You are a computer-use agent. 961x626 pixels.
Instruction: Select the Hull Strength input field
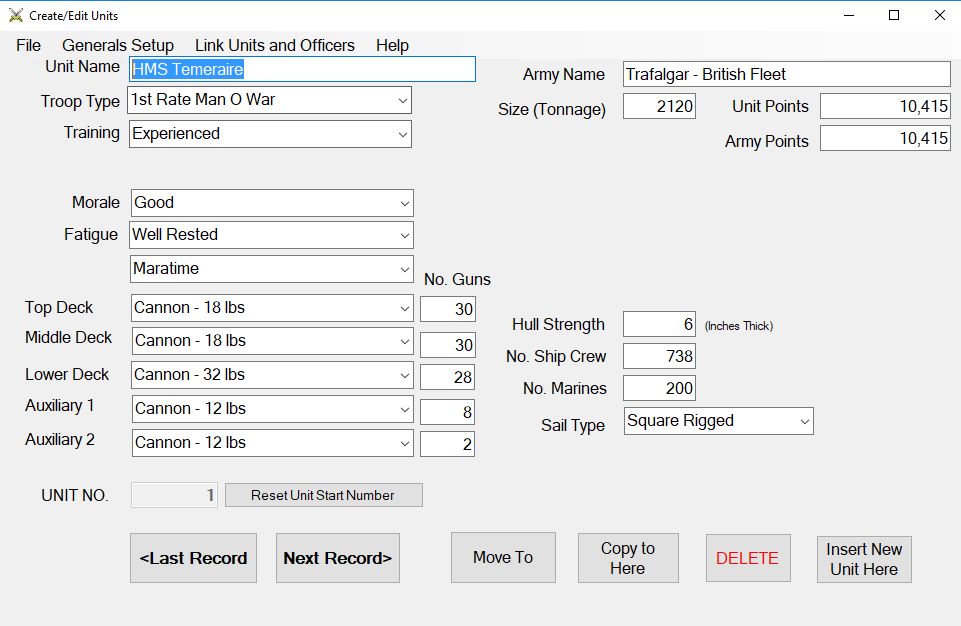point(659,324)
